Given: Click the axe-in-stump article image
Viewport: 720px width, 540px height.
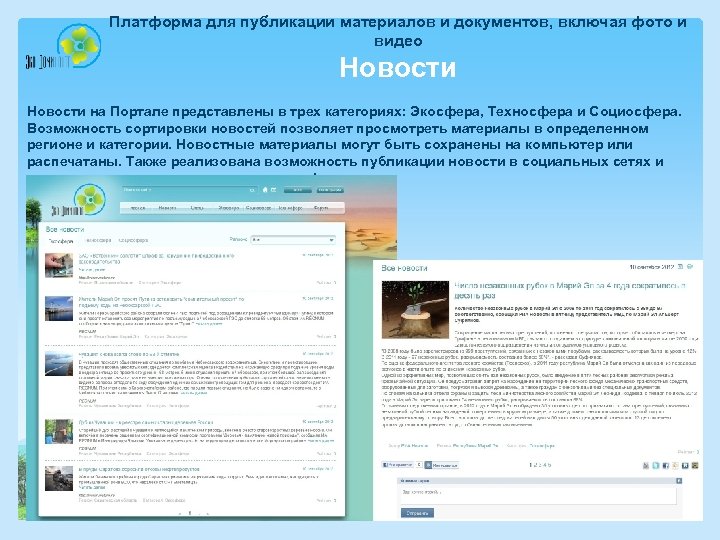Looking at the screenshot, I should [415, 310].
